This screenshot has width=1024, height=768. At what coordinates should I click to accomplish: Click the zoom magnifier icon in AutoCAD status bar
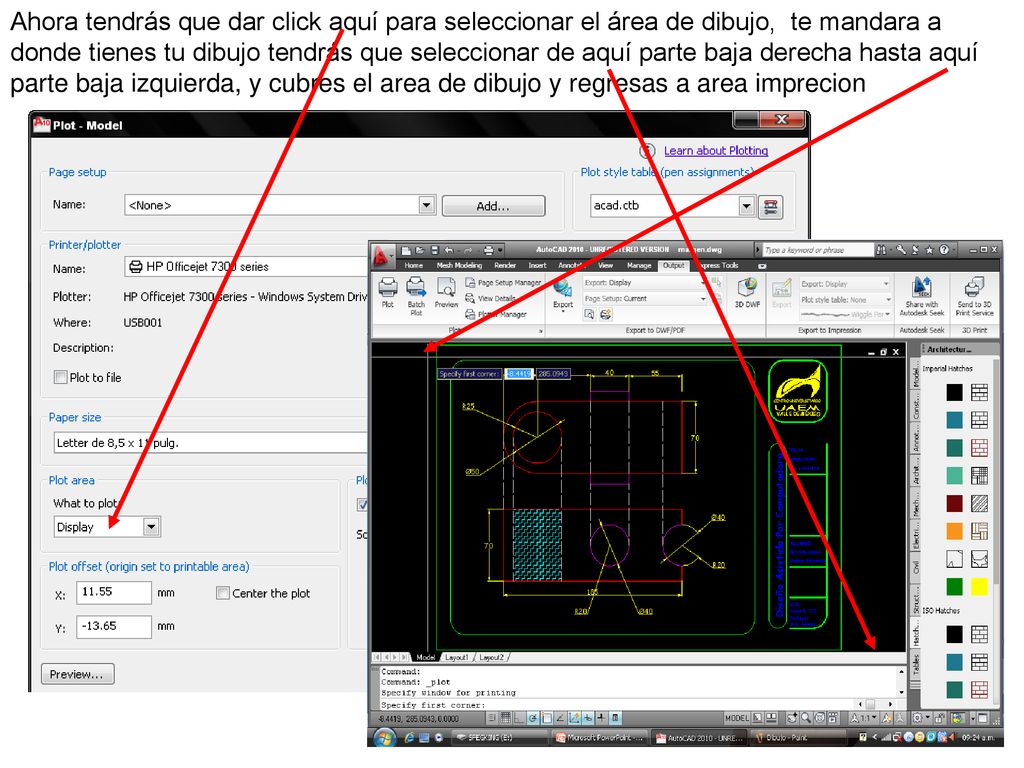[806, 718]
